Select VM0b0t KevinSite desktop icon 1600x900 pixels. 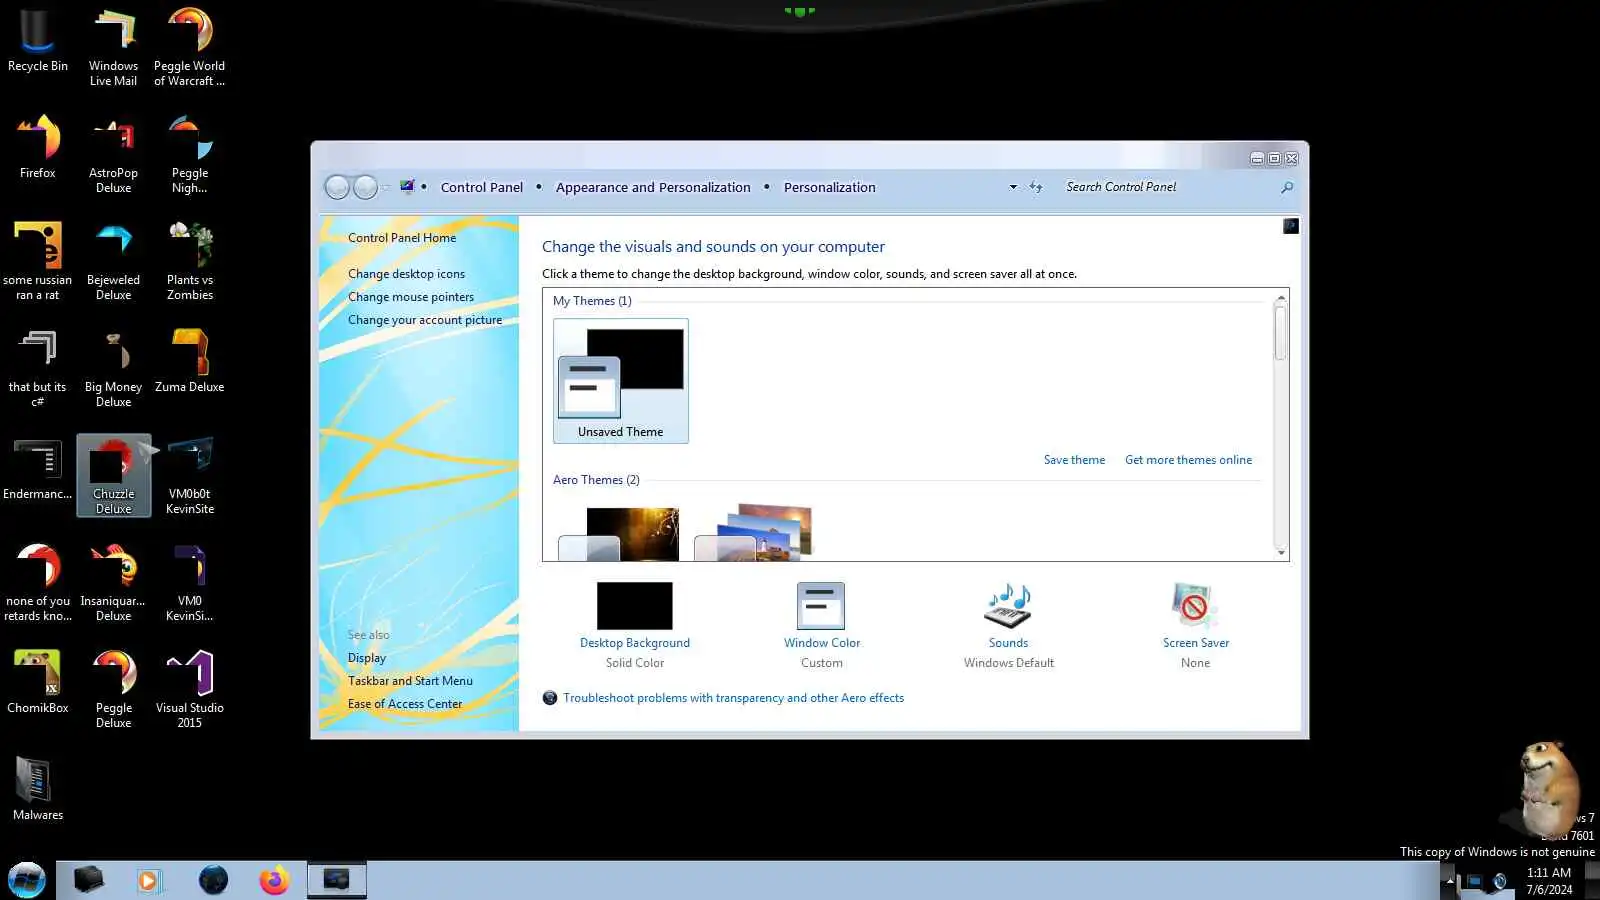189,476
